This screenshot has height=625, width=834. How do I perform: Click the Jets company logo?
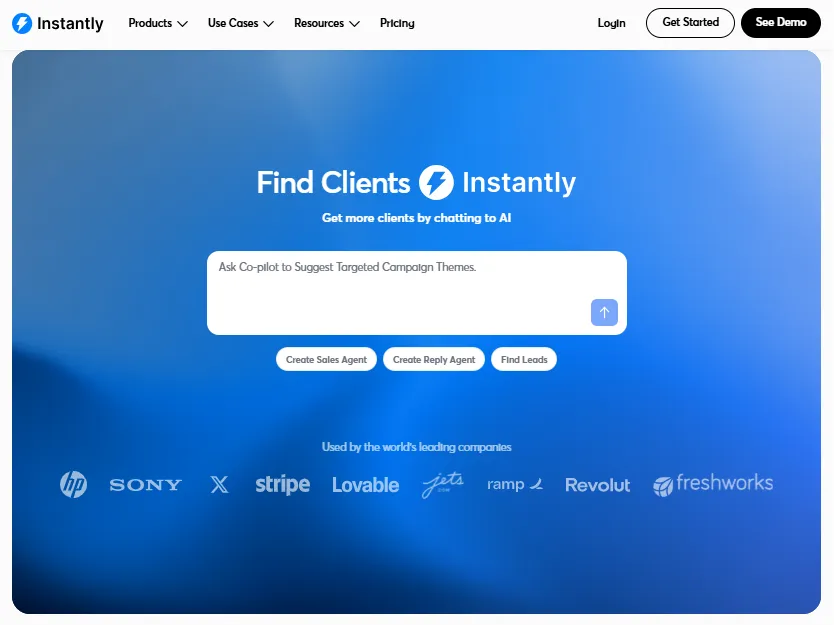(x=443, y=485)
